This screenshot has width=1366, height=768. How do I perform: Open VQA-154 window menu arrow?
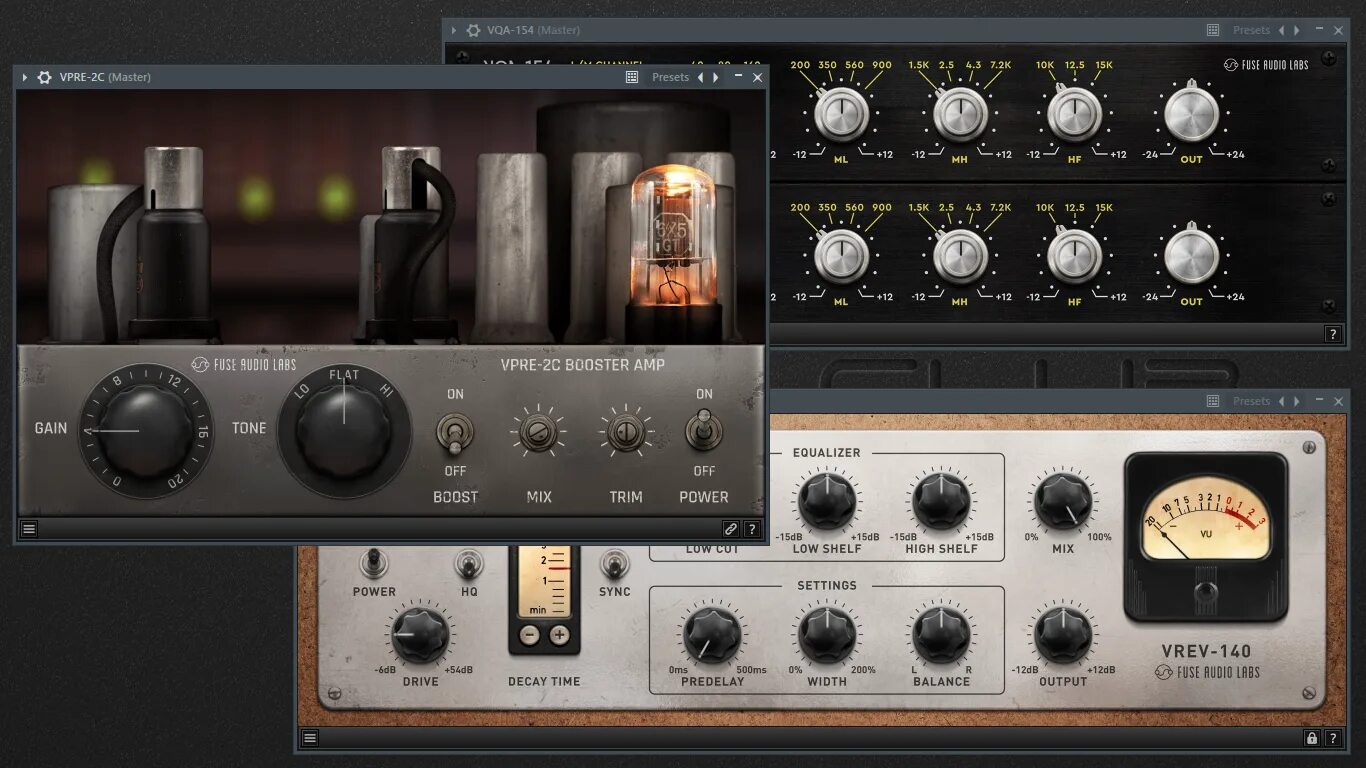(454, 30)
